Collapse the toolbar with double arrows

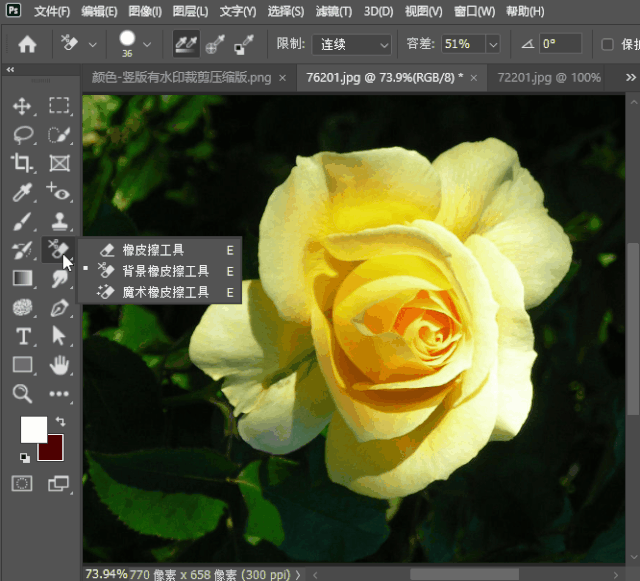click(10, 70)
